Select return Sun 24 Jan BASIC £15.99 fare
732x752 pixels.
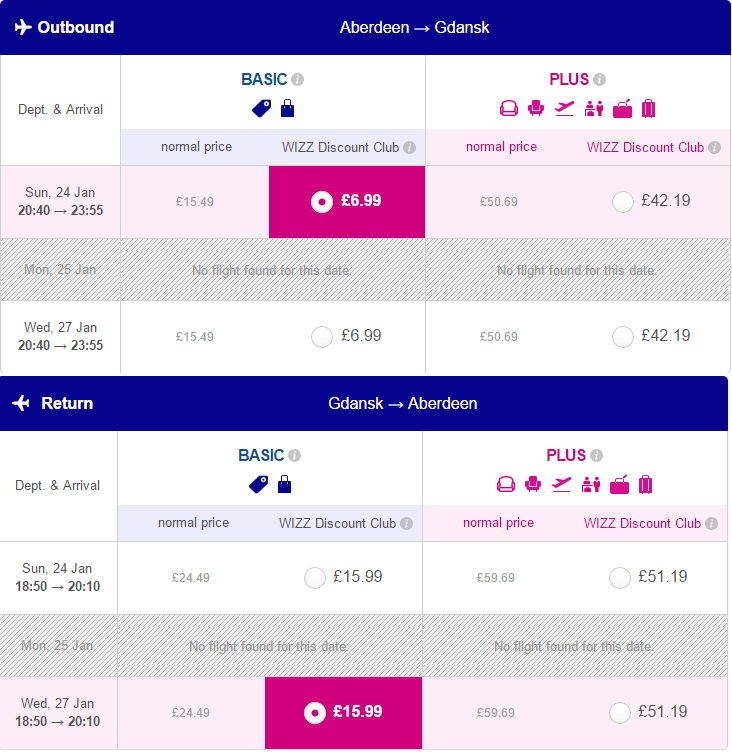point(315,577)
